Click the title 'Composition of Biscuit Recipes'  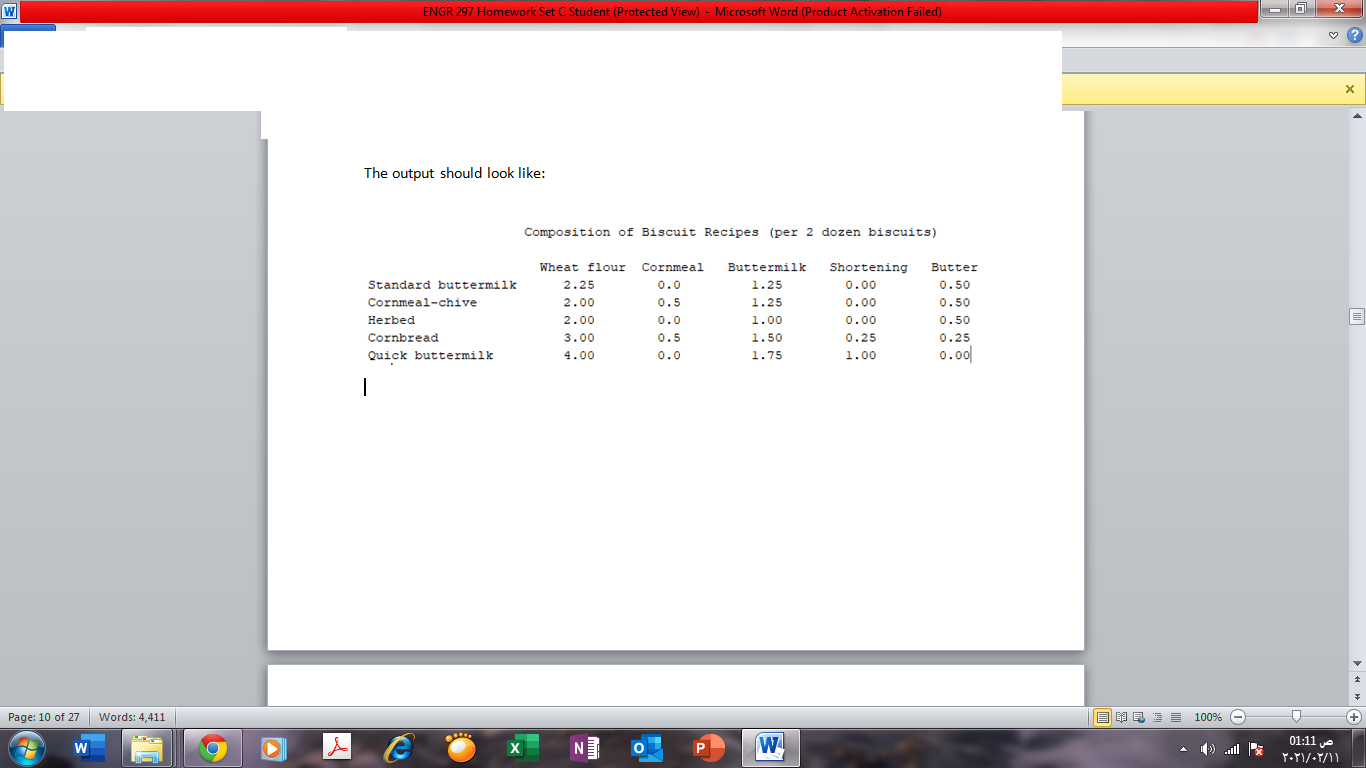click(x=642, y=232)
